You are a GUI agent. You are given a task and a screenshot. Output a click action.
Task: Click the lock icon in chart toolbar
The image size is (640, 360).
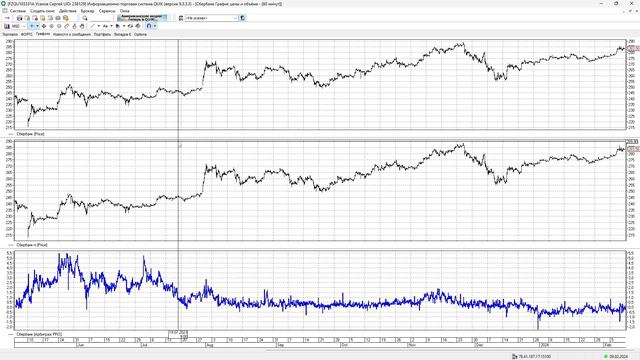[74, 27]
